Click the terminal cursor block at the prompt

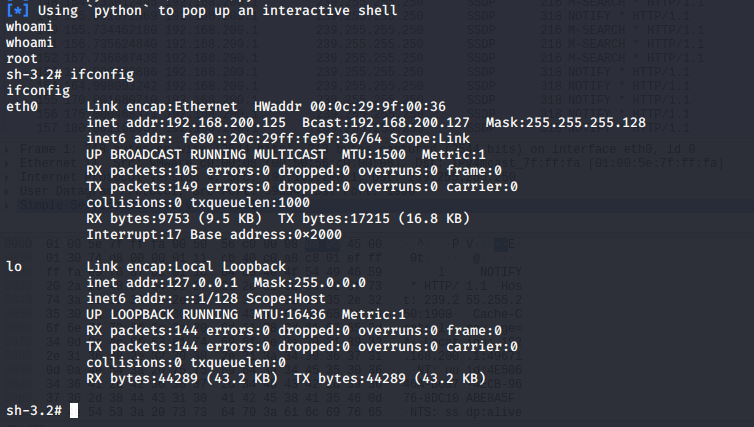click(74, 410)
